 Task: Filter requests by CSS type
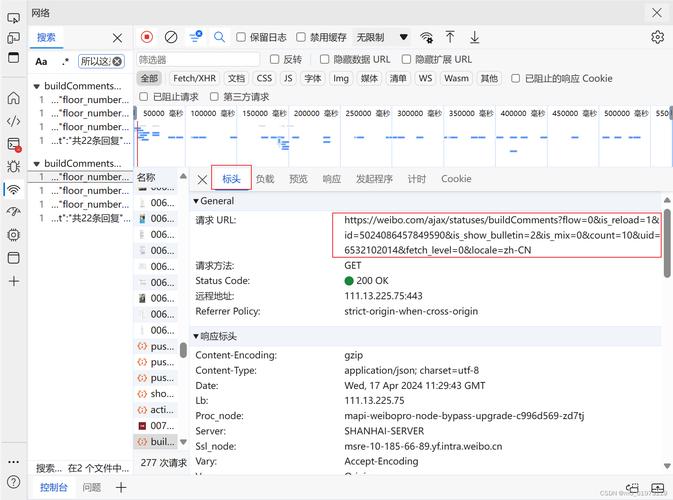click(264, 78)
